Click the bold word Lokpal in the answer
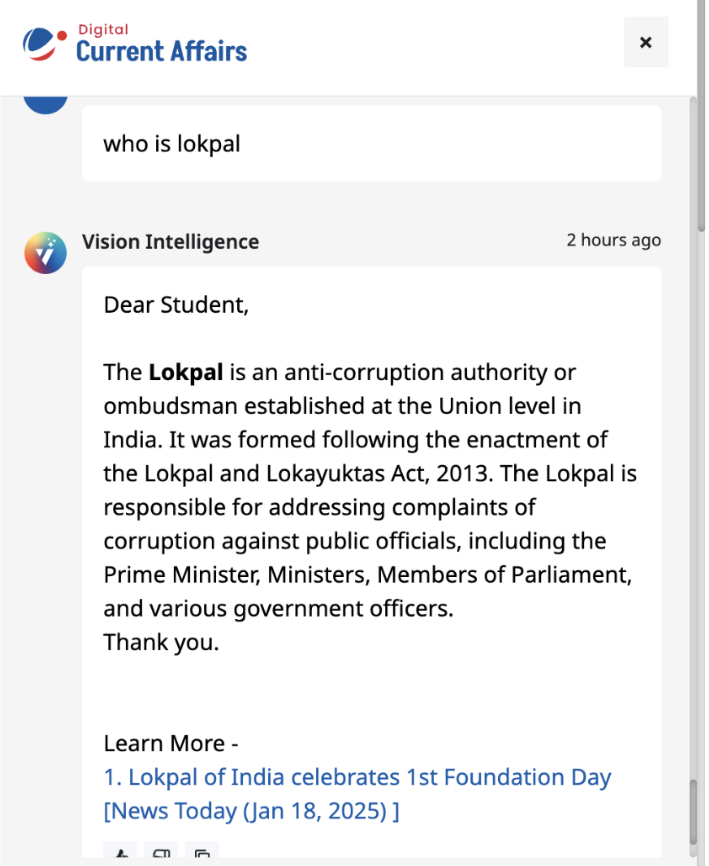This screenshot has height=866, width=709. [x=186, y=373]
